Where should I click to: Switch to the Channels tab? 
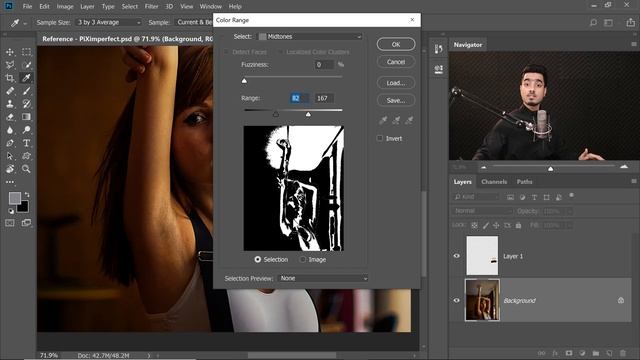click(x=494, y=182)
